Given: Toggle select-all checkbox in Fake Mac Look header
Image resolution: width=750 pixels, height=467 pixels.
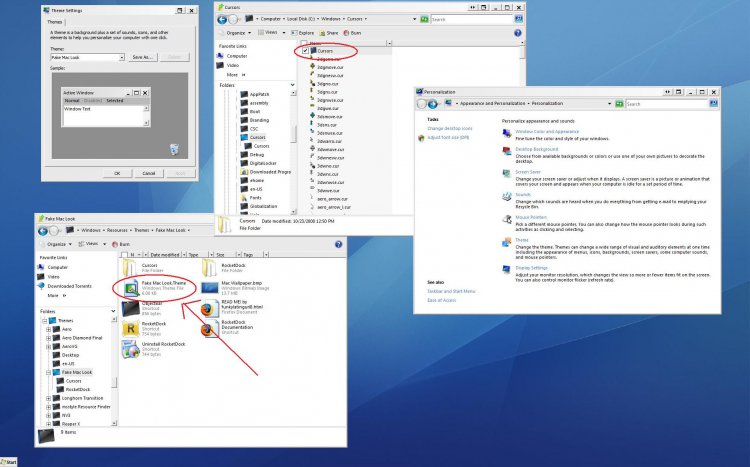Looking at the screenshot, I should click(124, 255).
